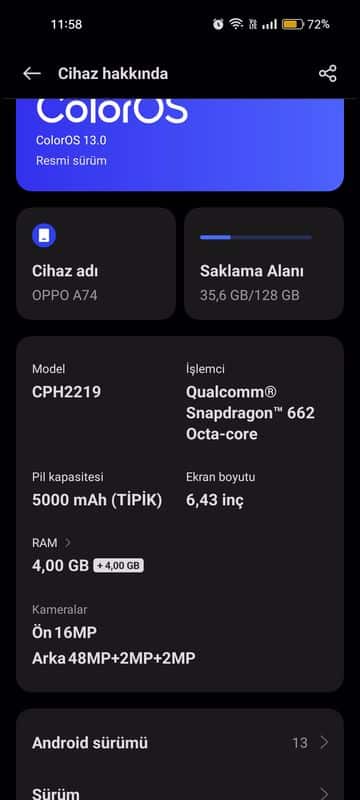Select the Sürüm list item

pyautogui.click(x=180, y=790)
